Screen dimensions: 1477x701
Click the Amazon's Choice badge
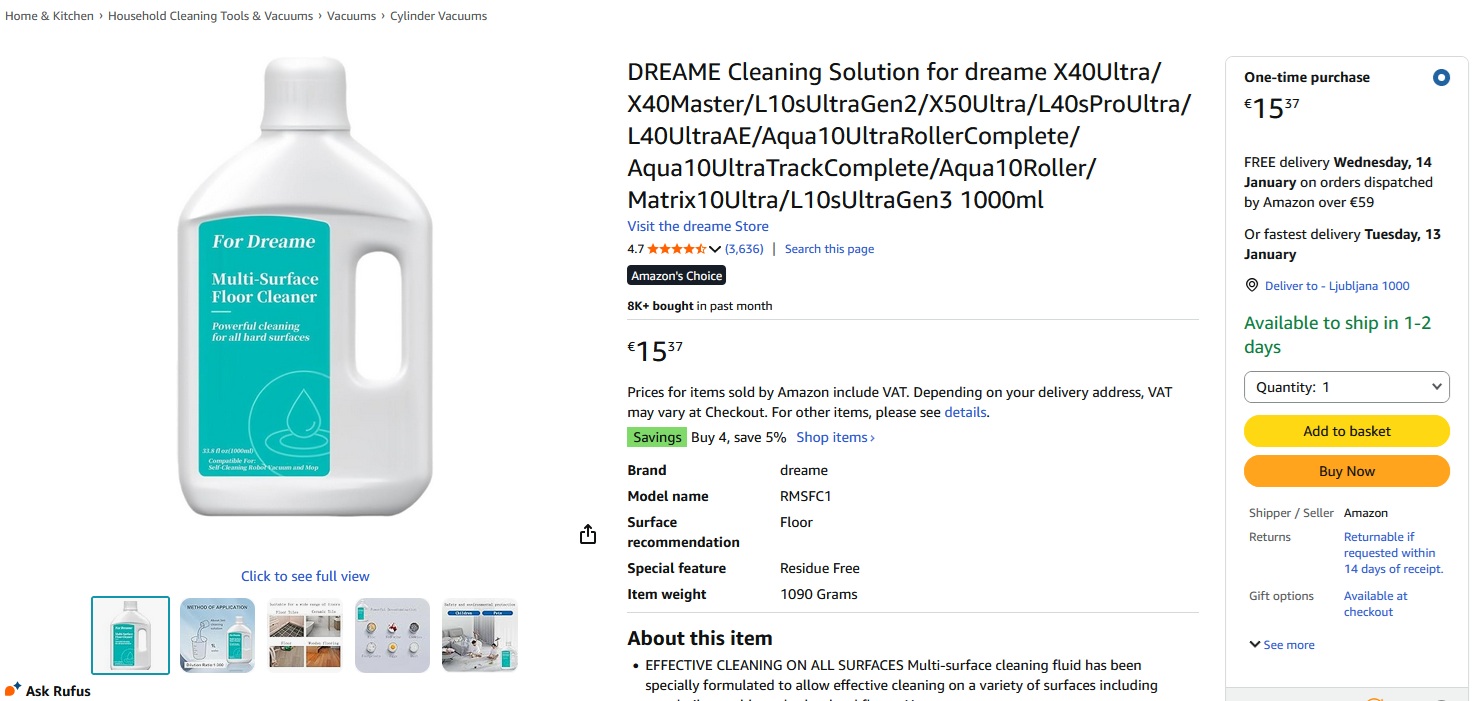click(x=677, y=276)
